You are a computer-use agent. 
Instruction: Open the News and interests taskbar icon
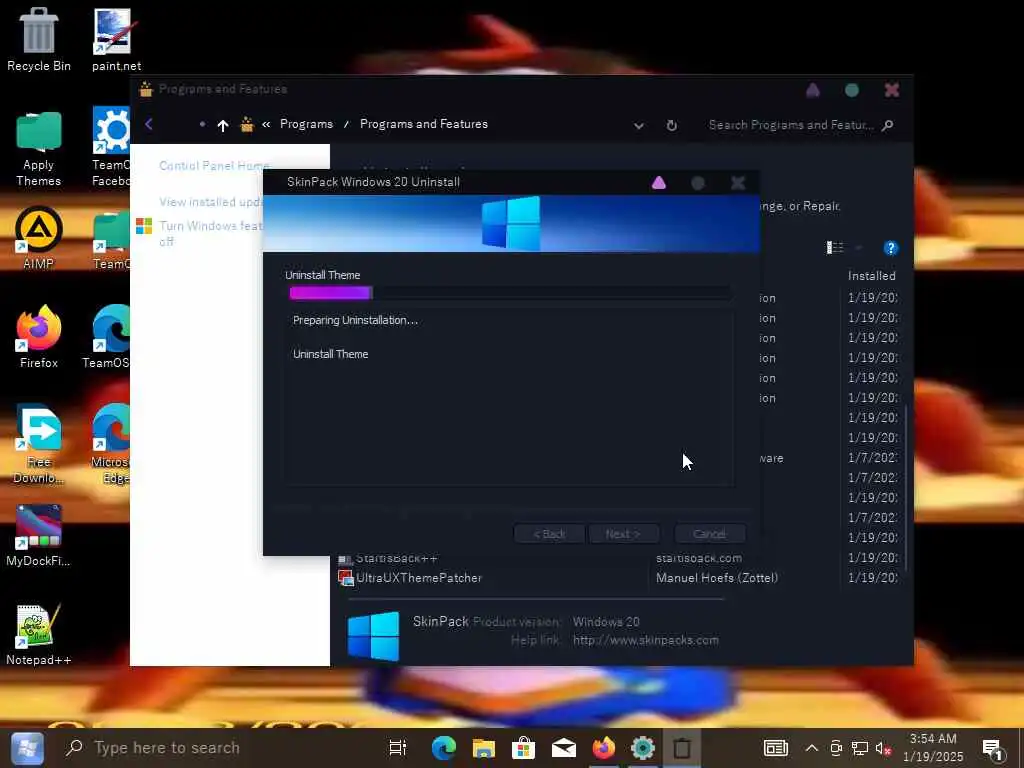click(776, 748)
